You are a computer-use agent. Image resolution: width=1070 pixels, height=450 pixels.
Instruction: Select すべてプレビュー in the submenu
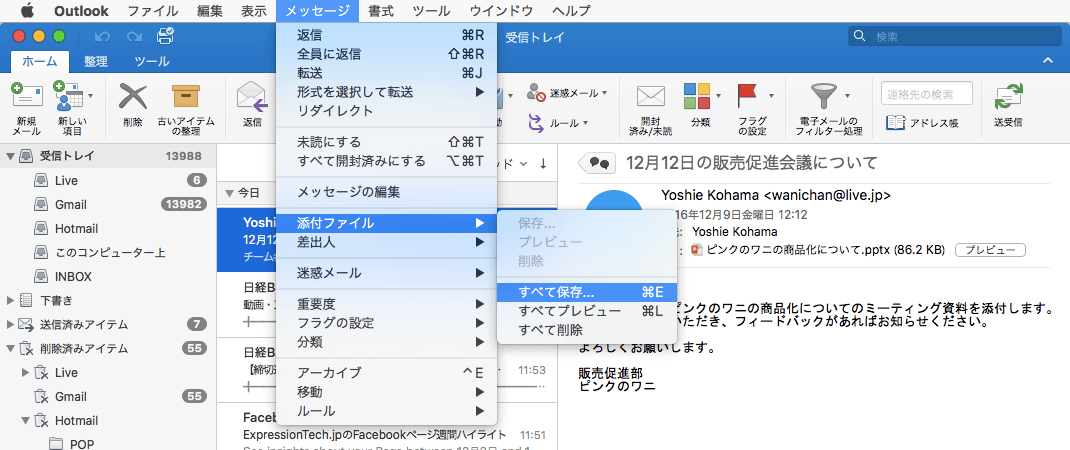pyautogui.click(x=587, y=311)
